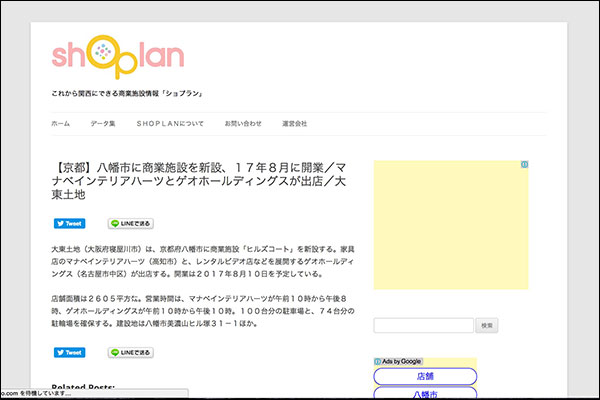Viewport: 600px width, 400px height.
Task: Click the AdChoices icon on the yellow ad
Action: 524,165
